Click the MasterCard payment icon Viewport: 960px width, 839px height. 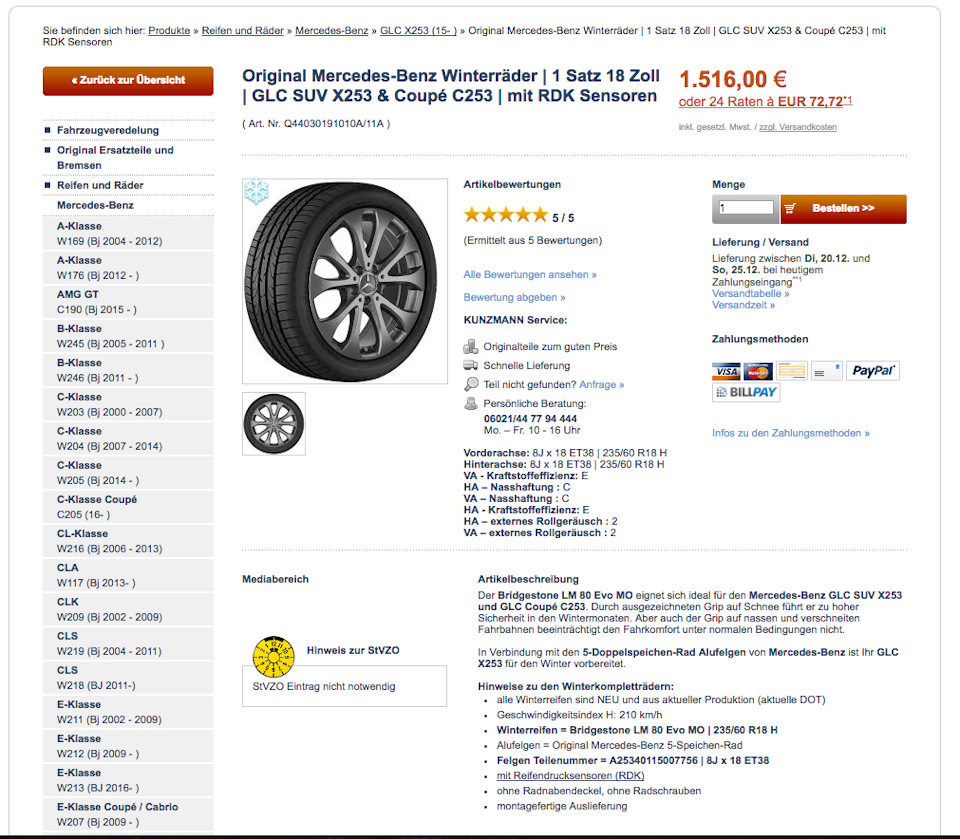click(x=758, y=371)
